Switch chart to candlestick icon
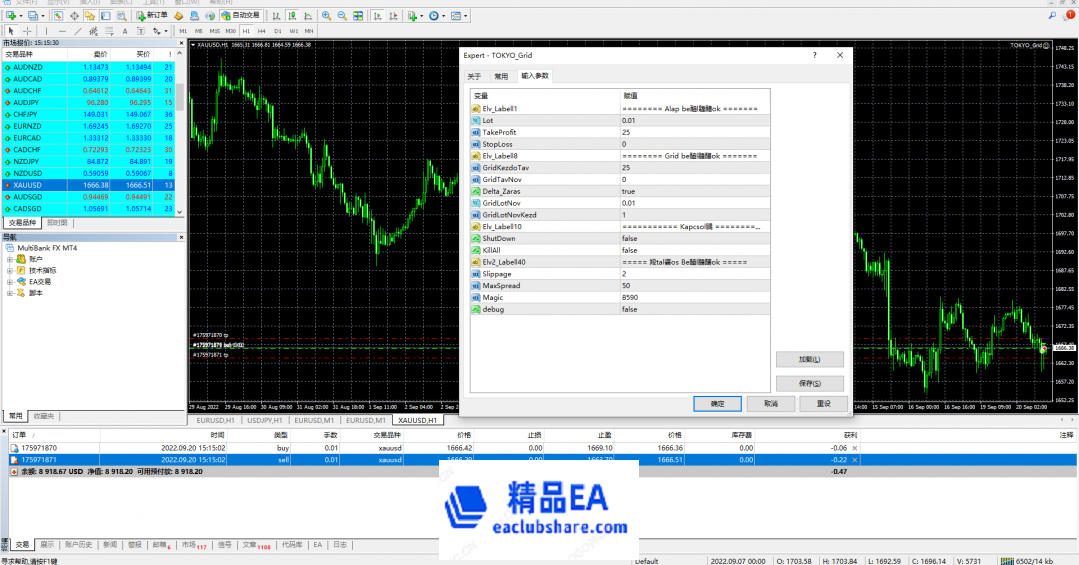Image resolution: width=1079 pixels, height=565 pixels. pyautogui.click(x=292, y=15)
